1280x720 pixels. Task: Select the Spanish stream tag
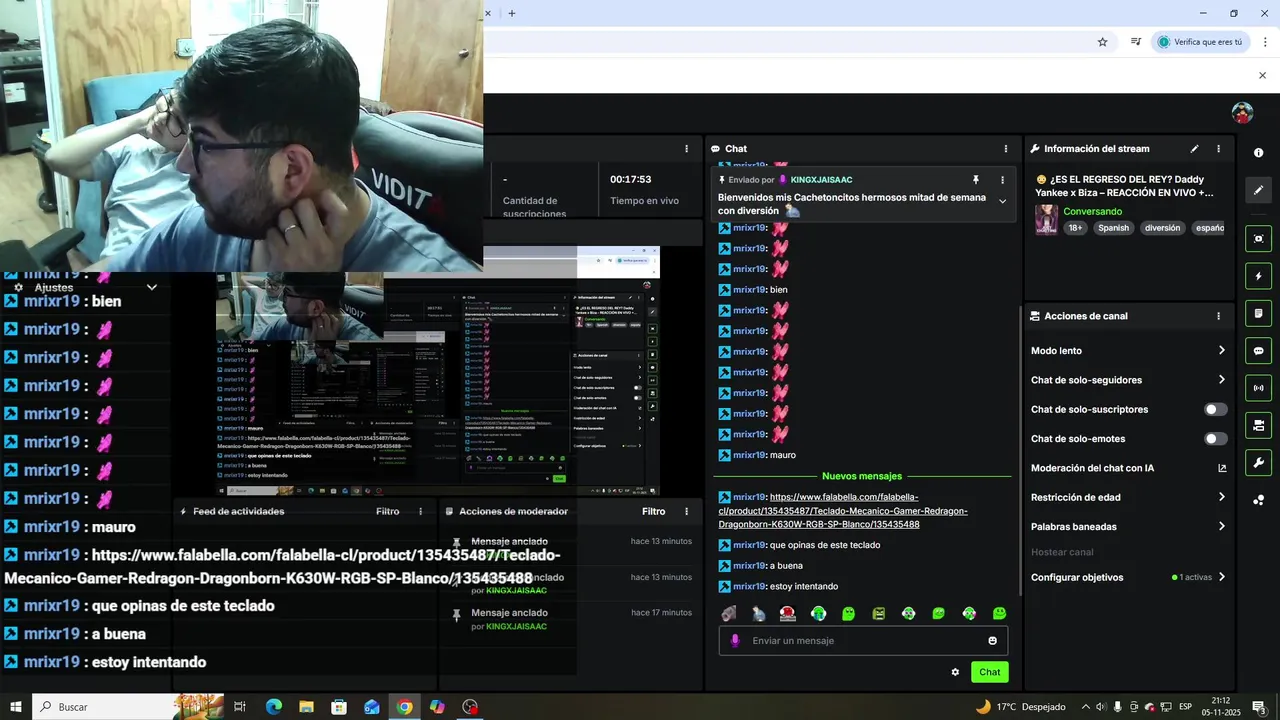[1113, 228]
